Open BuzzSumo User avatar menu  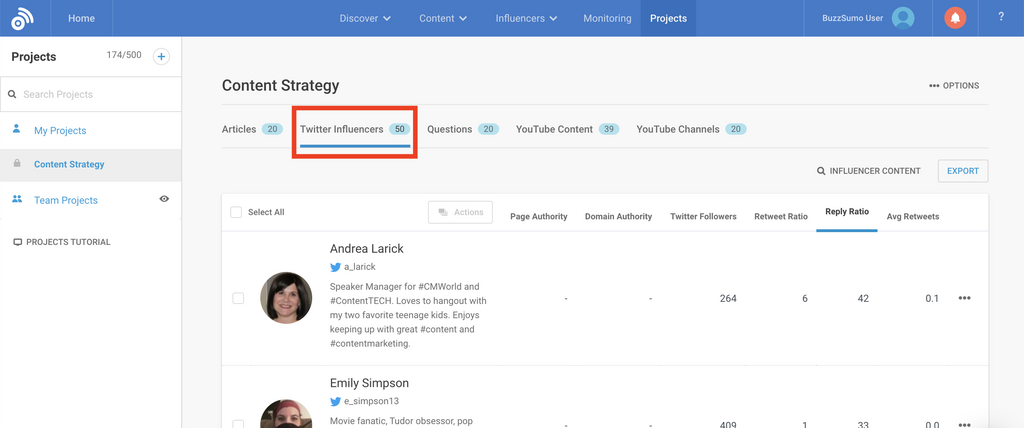[903, 18]
